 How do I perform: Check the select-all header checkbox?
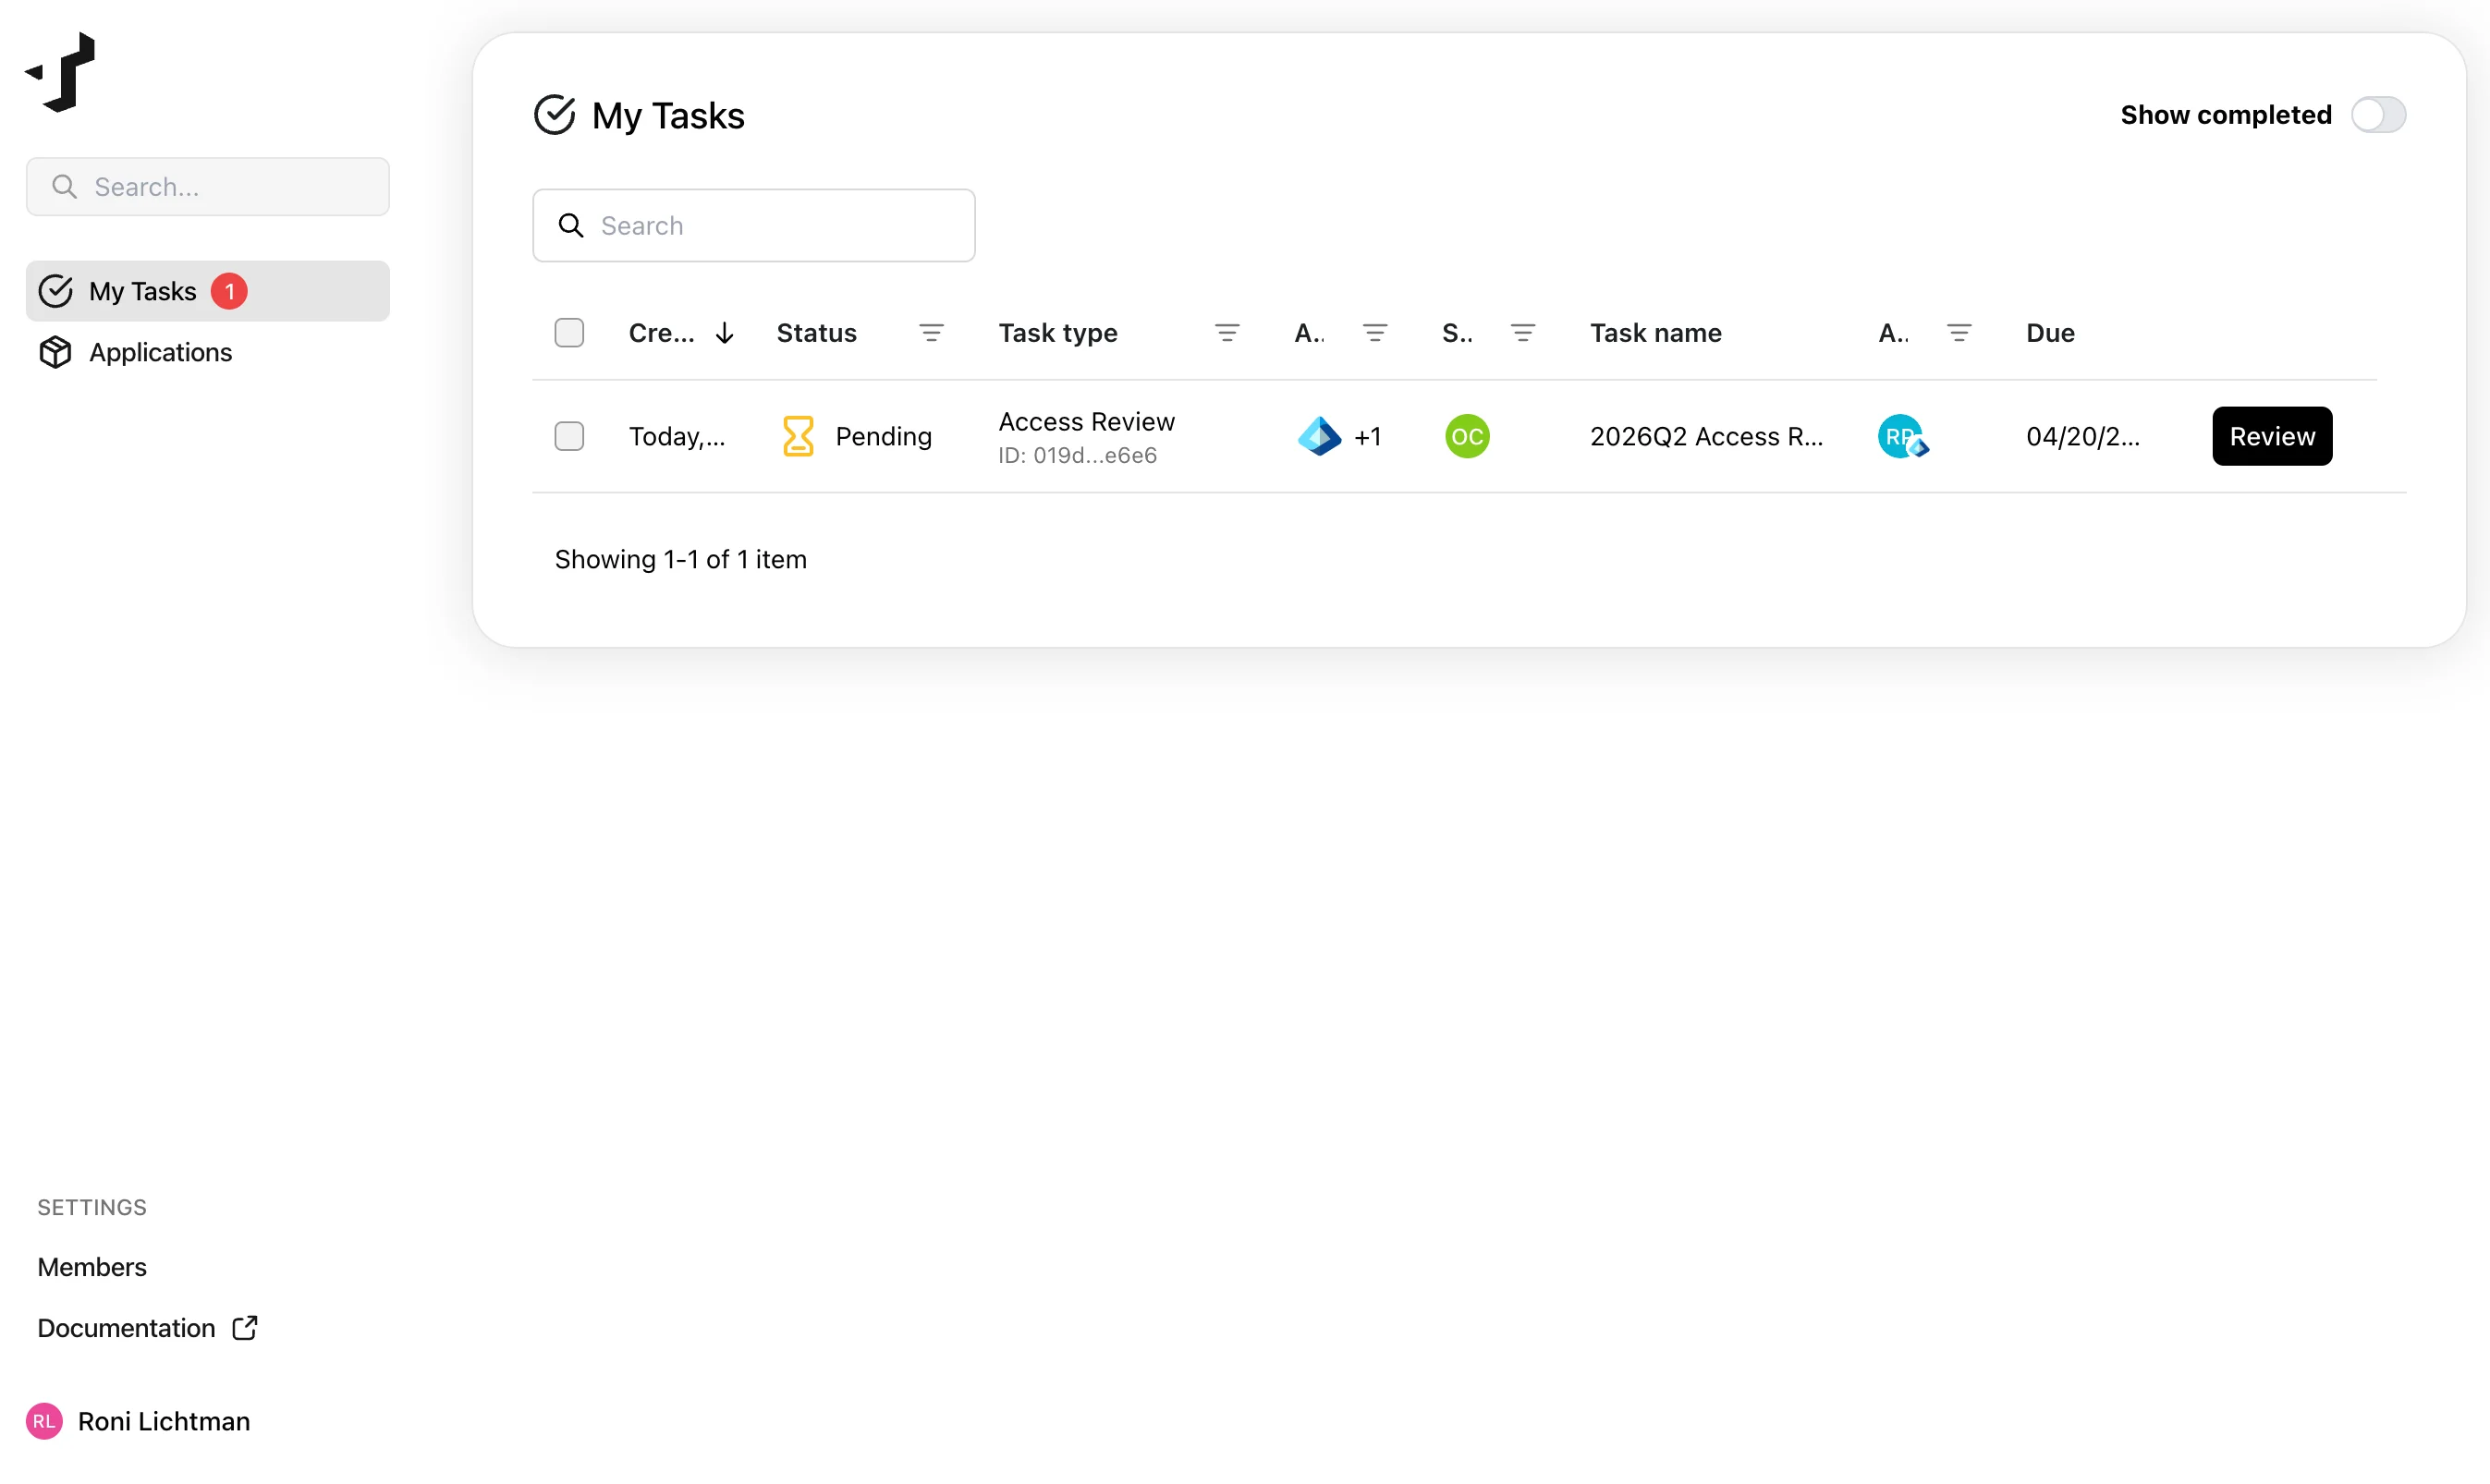click(569, 333)
